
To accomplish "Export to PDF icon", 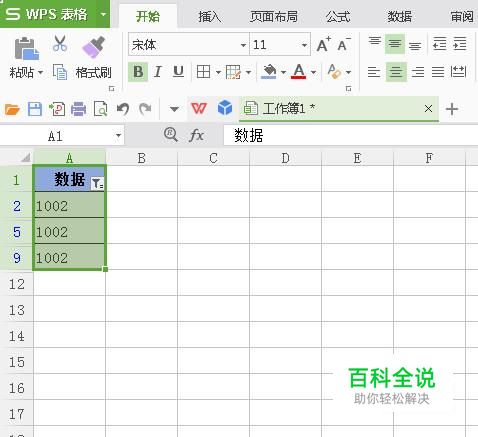I will point(57,109).
